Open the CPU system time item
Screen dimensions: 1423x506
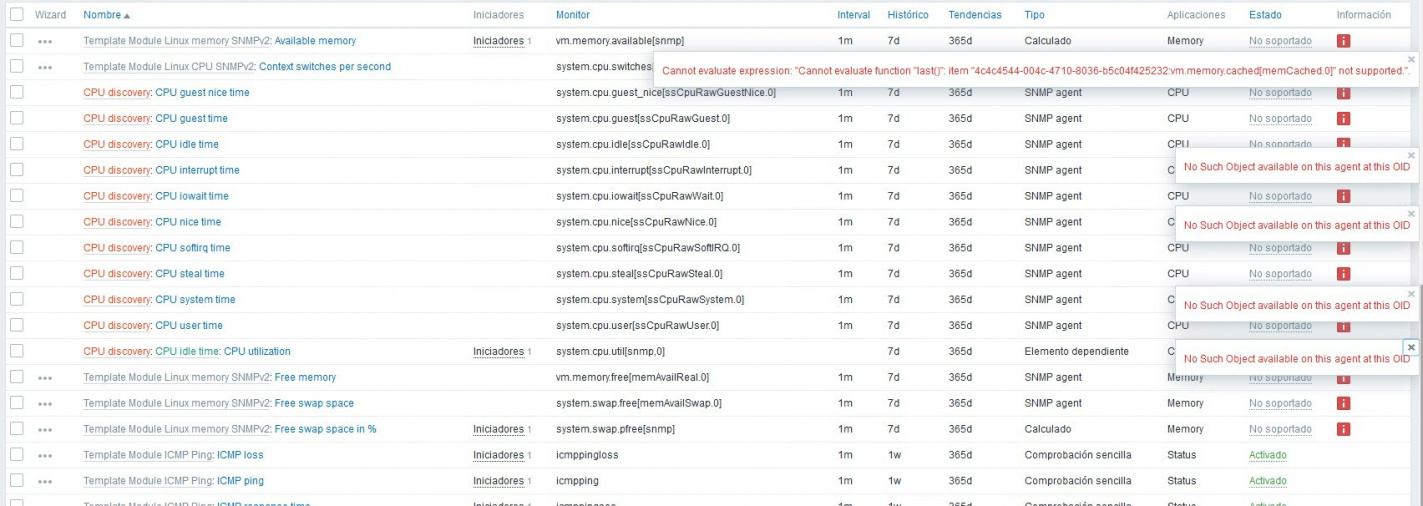[x=195, y=300]
